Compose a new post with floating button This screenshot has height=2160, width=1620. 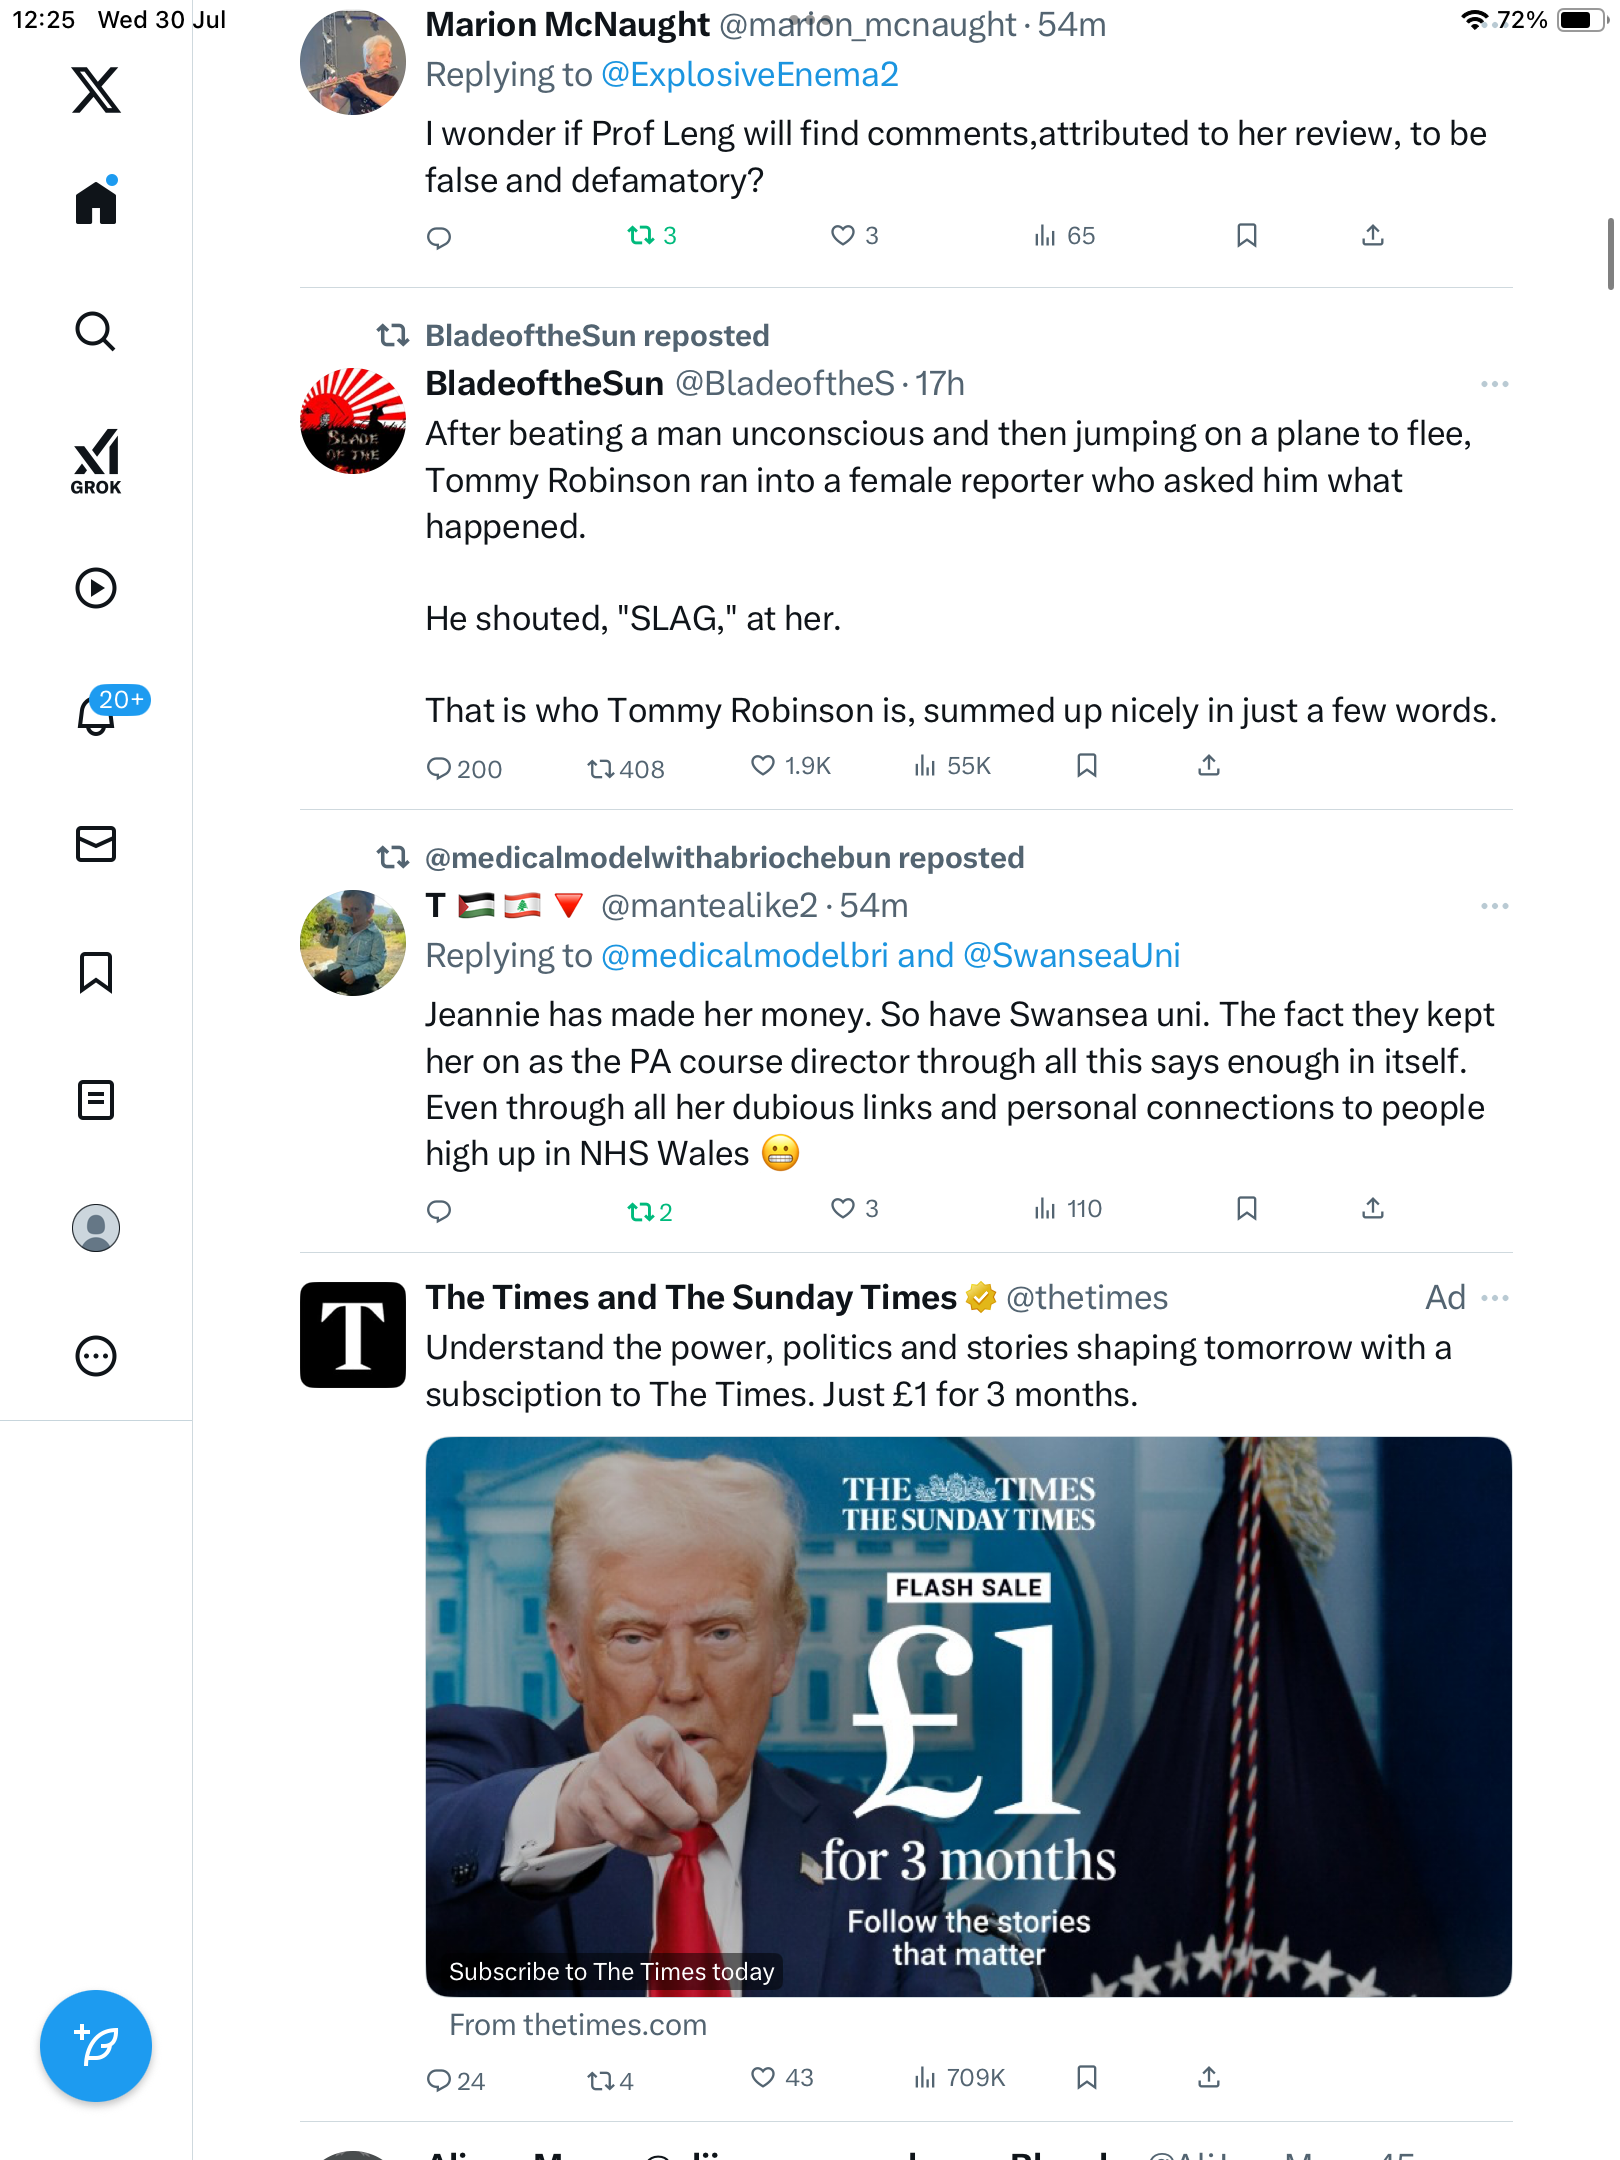click(96, 2046)
